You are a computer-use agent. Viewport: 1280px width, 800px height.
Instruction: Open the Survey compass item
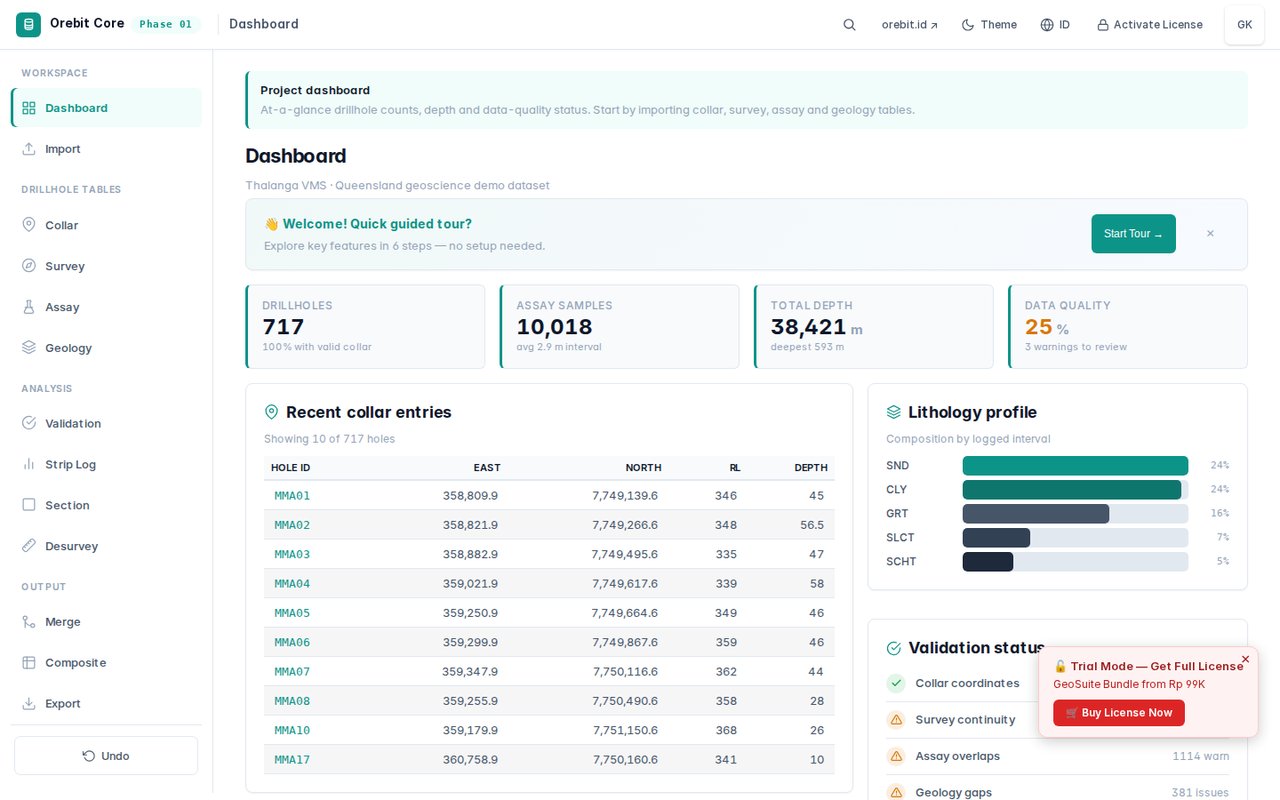107,266
